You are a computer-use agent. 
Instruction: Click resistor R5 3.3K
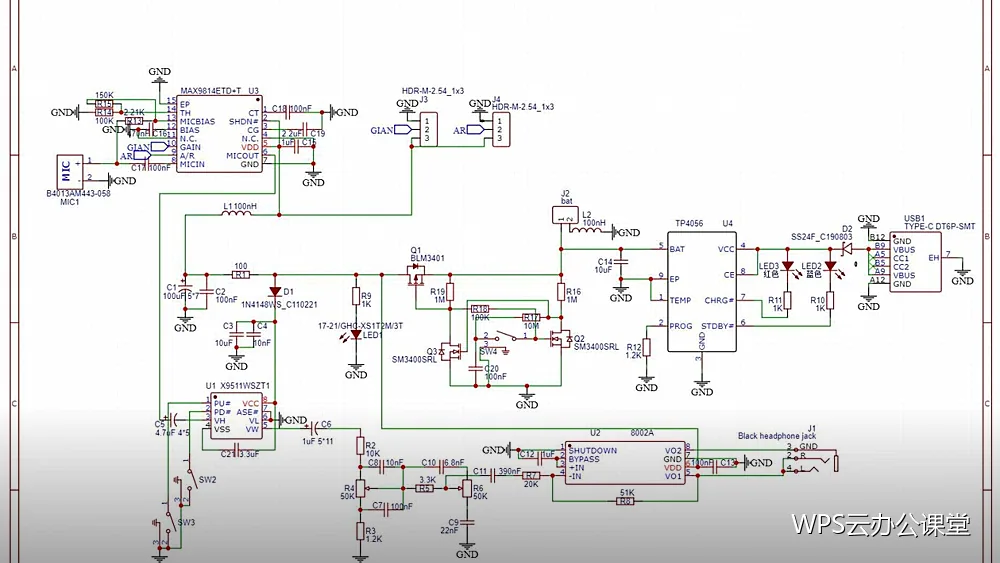425,488
